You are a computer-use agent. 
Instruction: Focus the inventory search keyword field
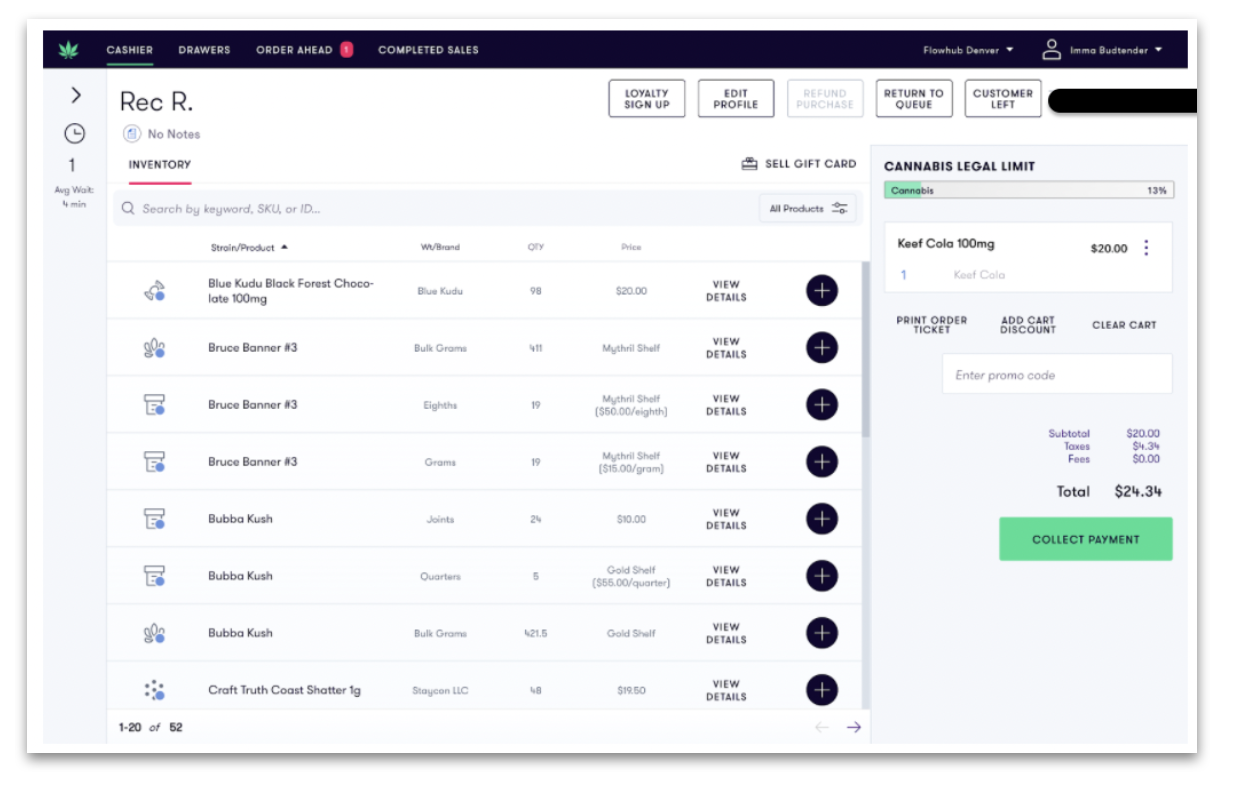coord(436,209)
